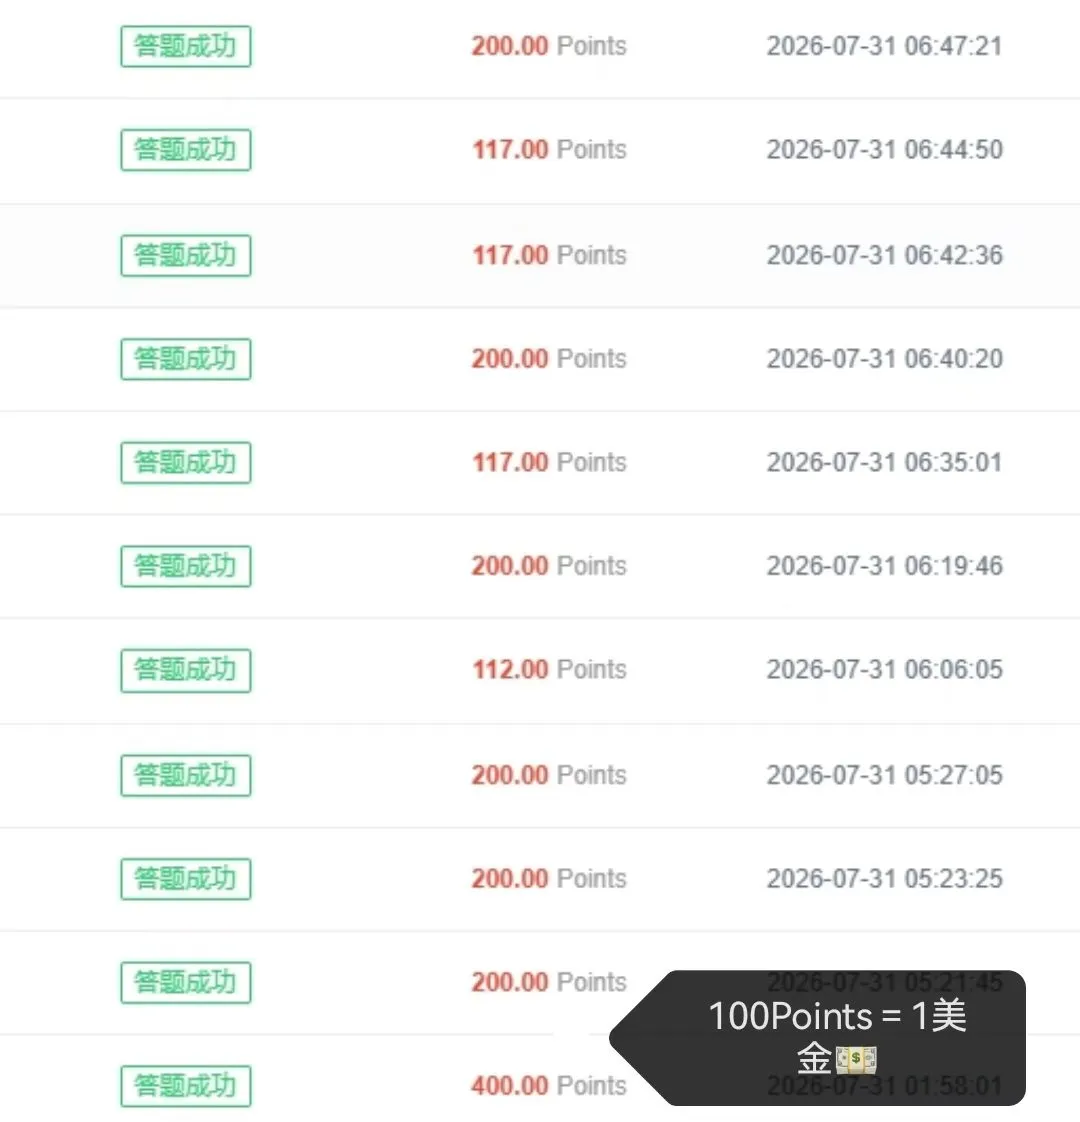
Task: Click the 答题成功 badge dated 06:35:01
Action: coord(185,462)
